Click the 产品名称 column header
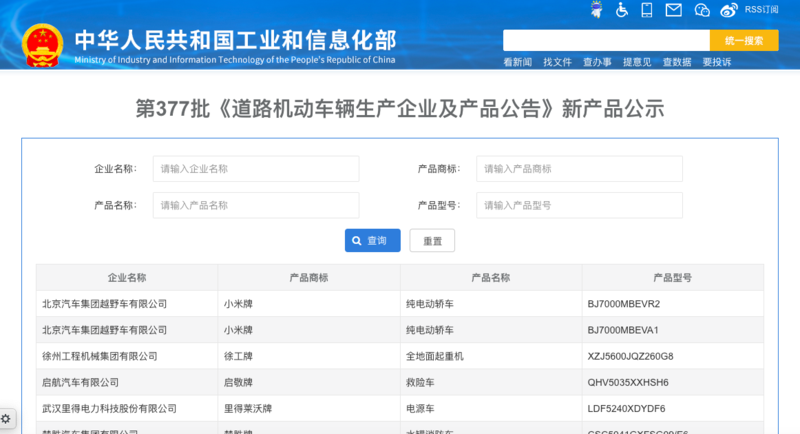Viewport: 800px width, 434px height. pyautogui.click(x=491, y=277)
